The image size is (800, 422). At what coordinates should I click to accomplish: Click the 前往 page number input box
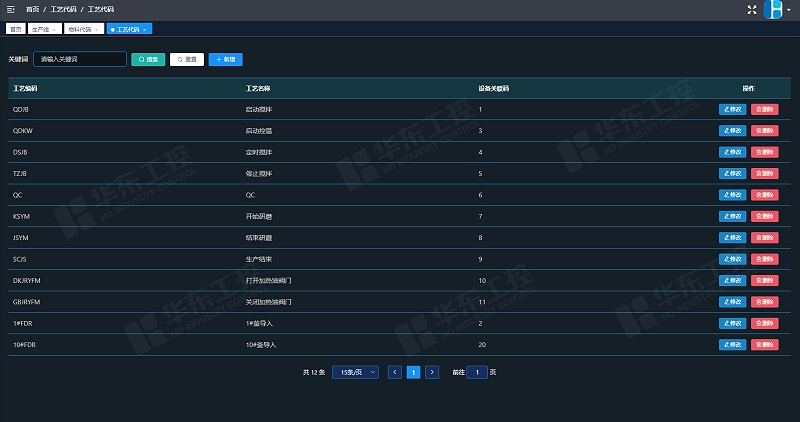pyautogui.click(x=477, y=372)
